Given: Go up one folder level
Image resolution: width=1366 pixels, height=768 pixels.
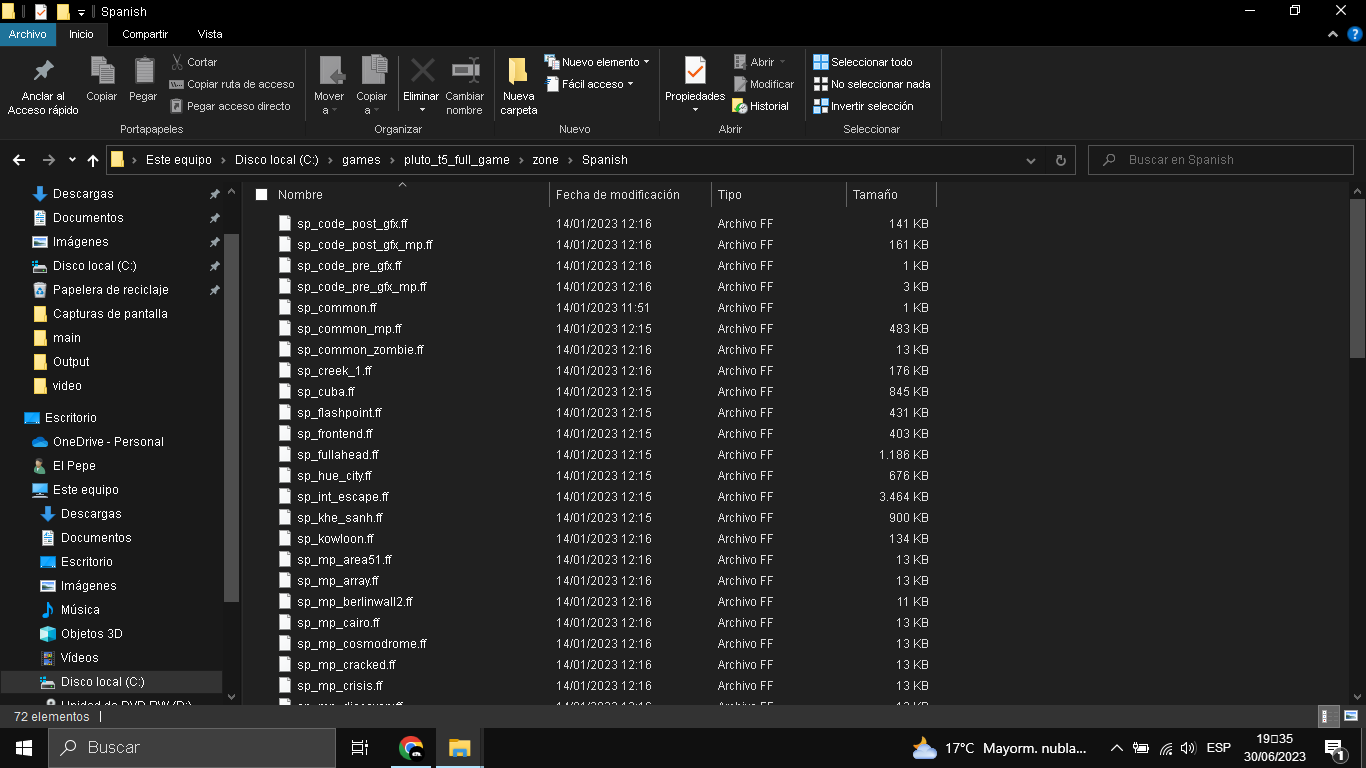Looking at the screenshot, I should pos(93,160).
